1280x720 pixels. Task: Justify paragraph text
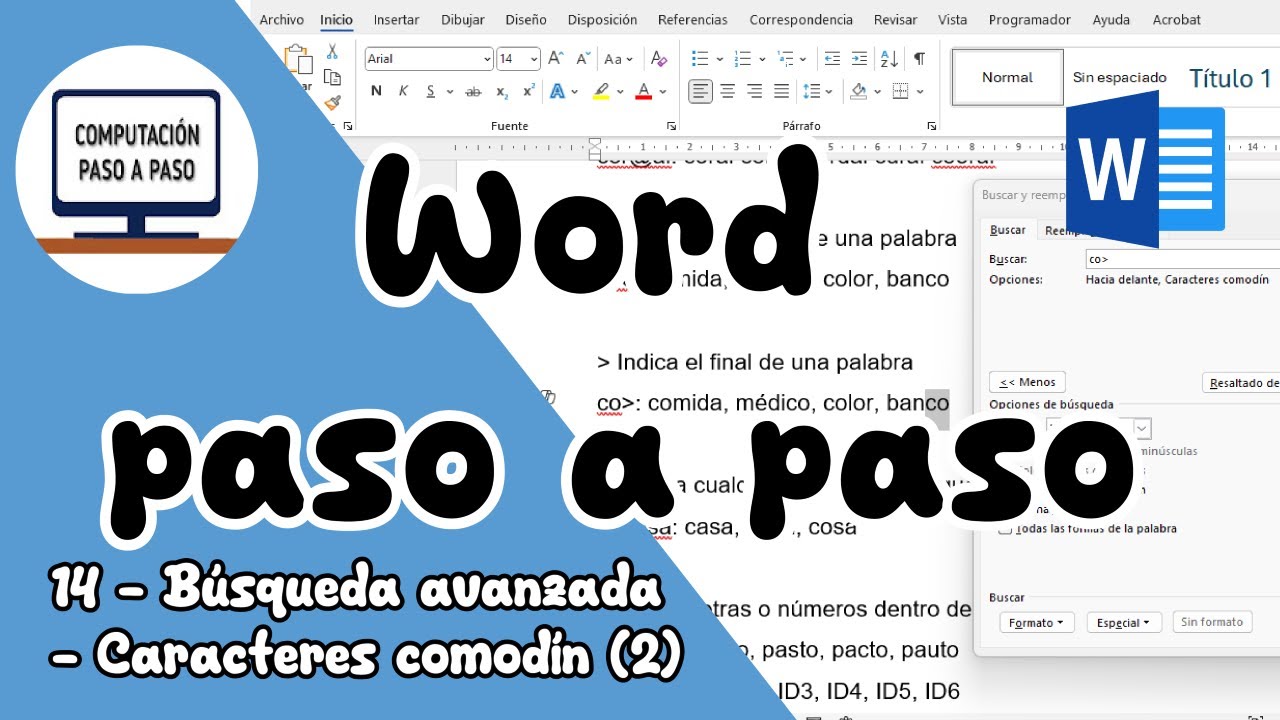click(781, 91)
